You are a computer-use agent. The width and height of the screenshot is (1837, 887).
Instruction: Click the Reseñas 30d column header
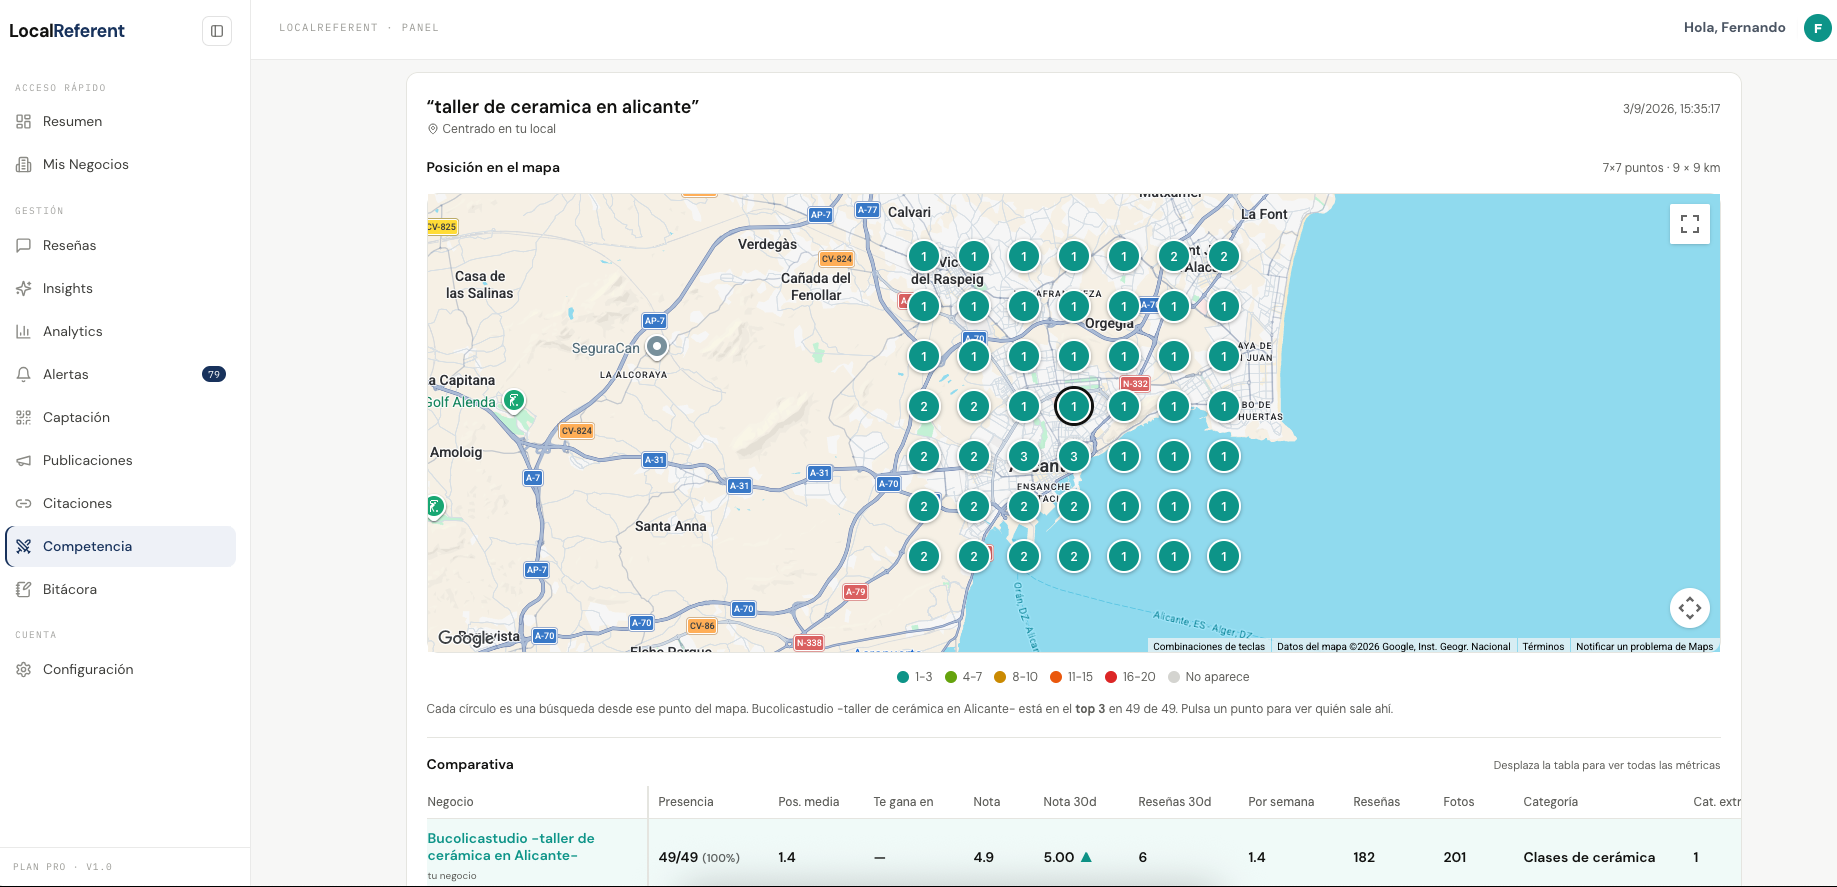tap(1175, 802)
